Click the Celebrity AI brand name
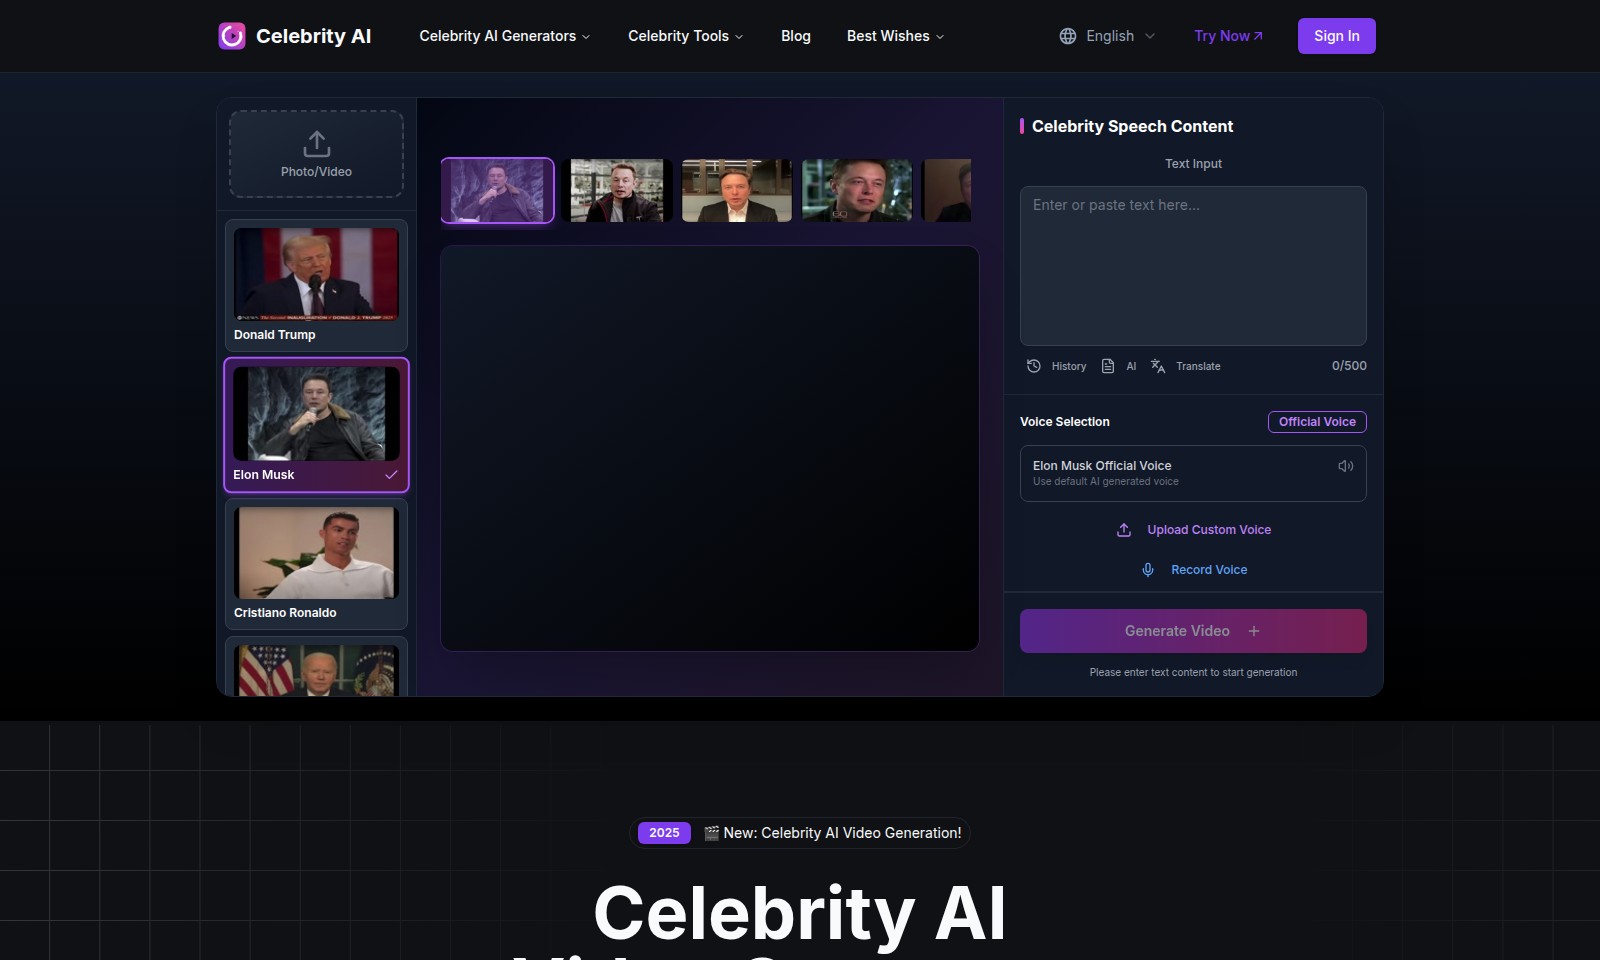 pos(313,36)
